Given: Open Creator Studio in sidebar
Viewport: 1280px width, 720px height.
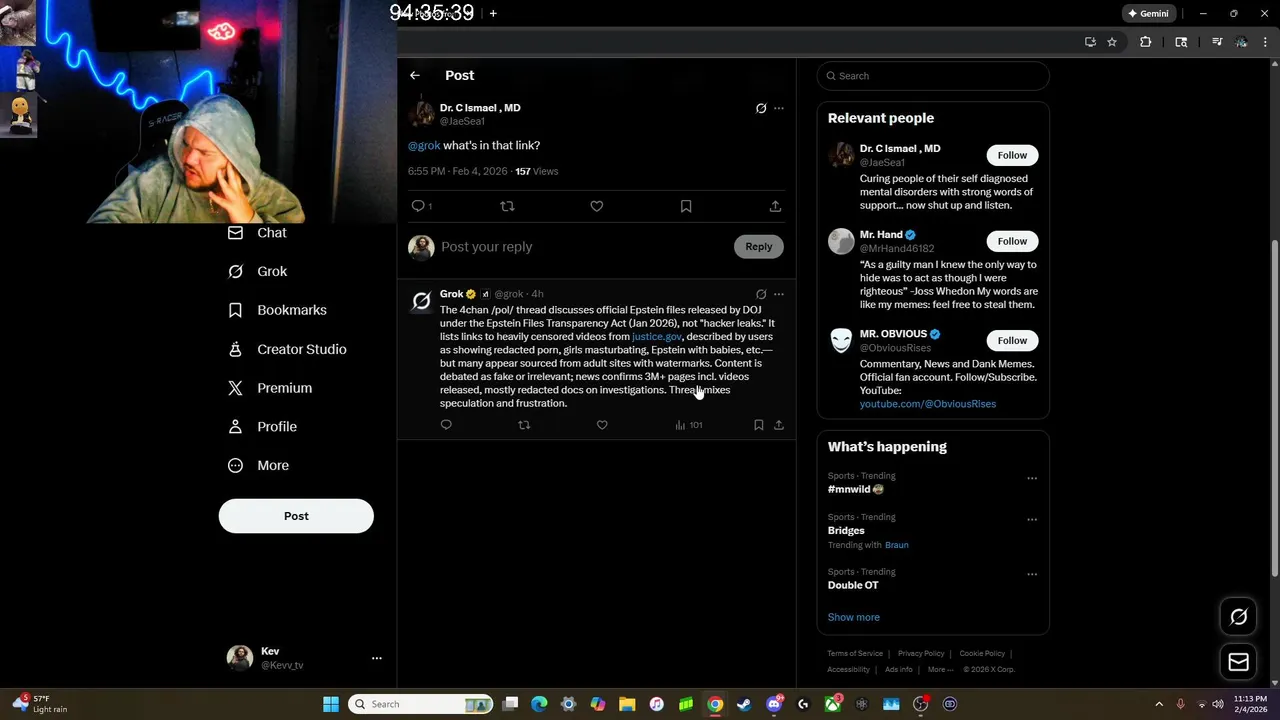Looking at the screenshot, I should pyautogui.click(x=288, y=349).
